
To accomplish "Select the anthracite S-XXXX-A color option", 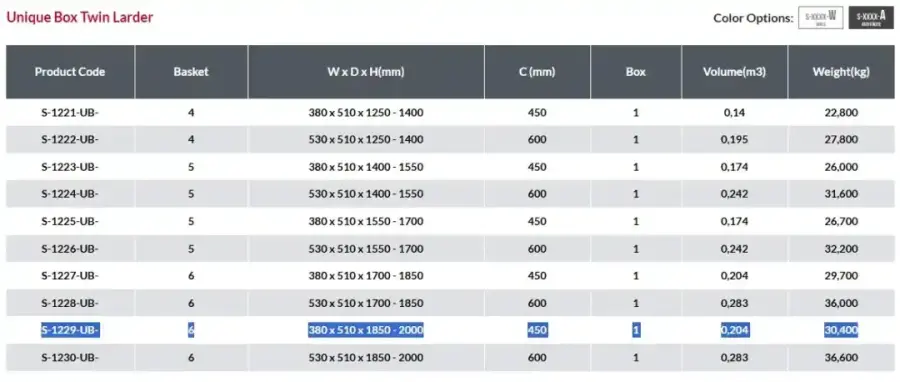I will point(871,18).
